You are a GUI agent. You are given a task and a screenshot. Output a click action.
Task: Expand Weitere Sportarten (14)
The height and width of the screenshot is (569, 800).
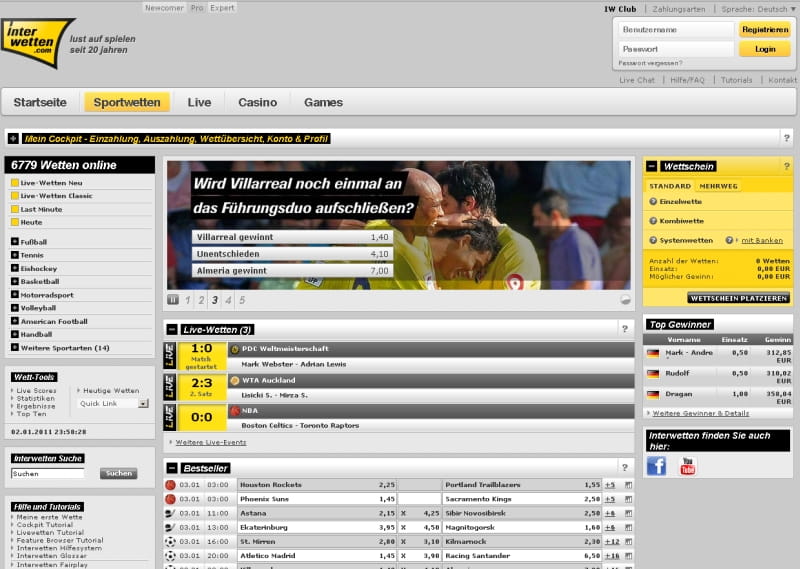(15, 348)
